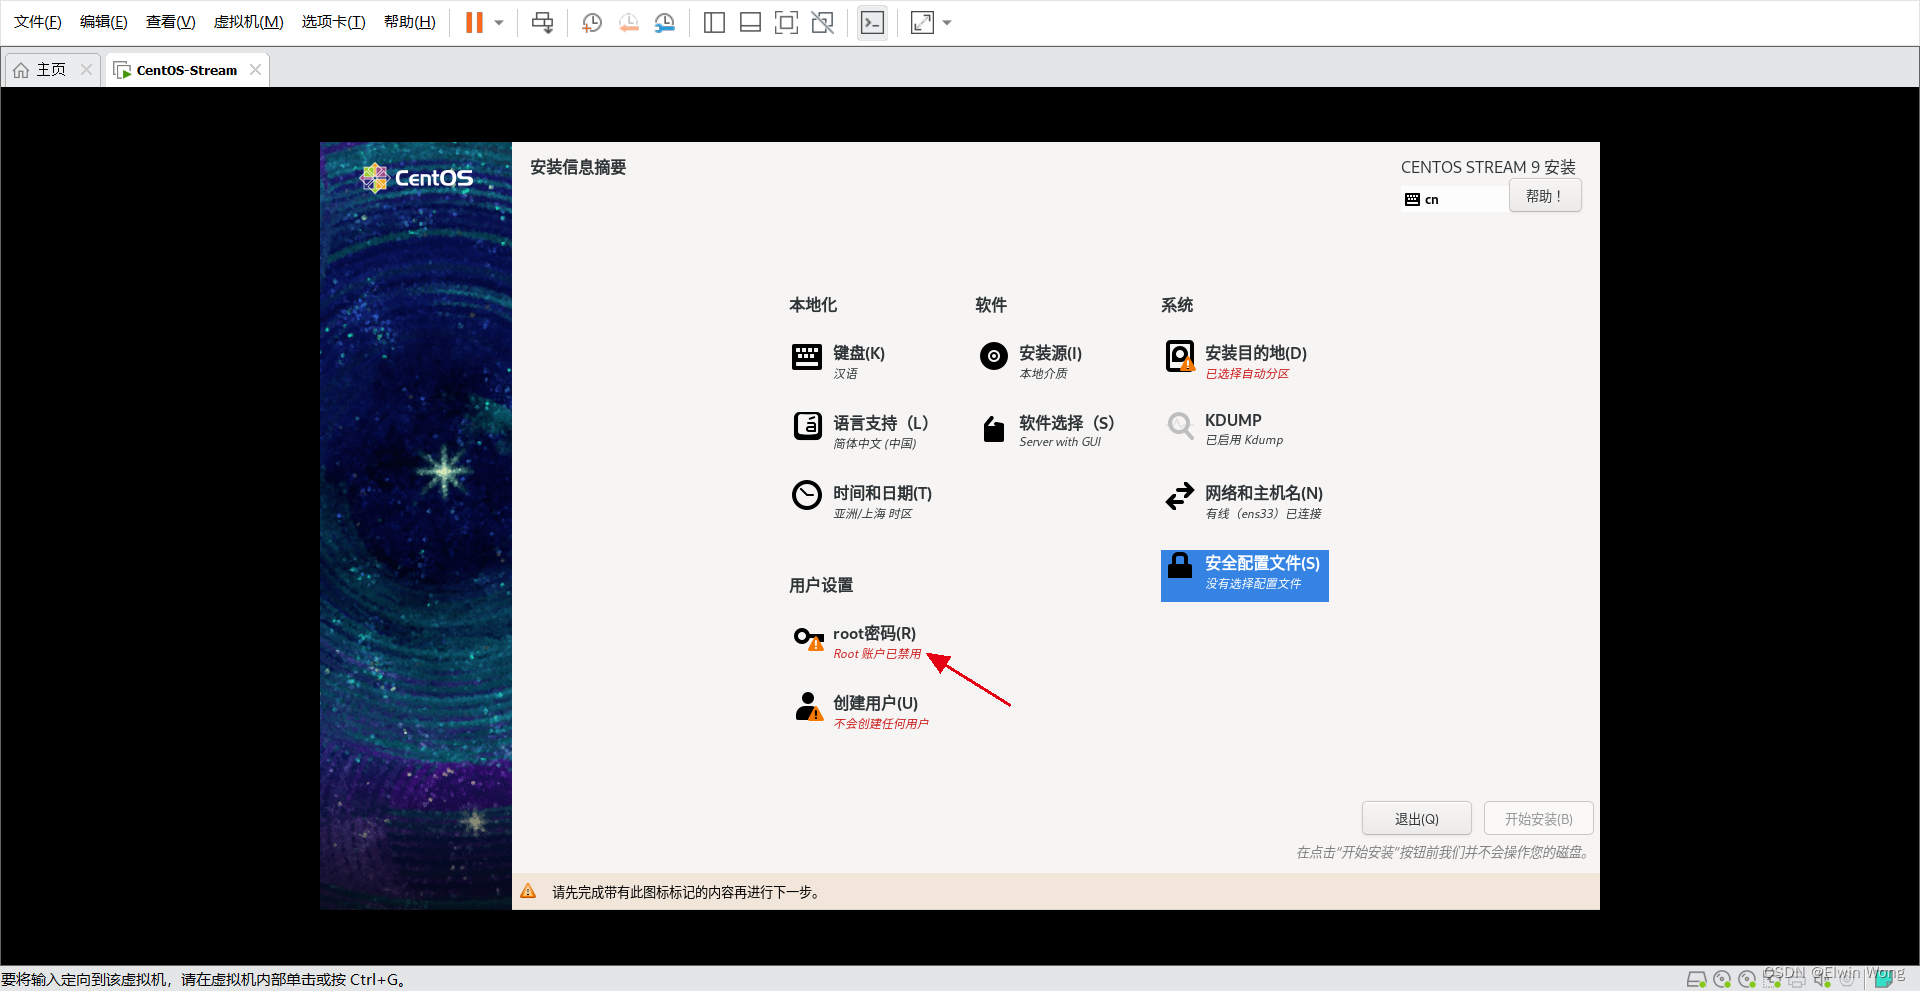Open 语言支持(L) language settings
The width and height of the screenshot is (1920, 991).
pyautogui.click(x=860, y=431)
